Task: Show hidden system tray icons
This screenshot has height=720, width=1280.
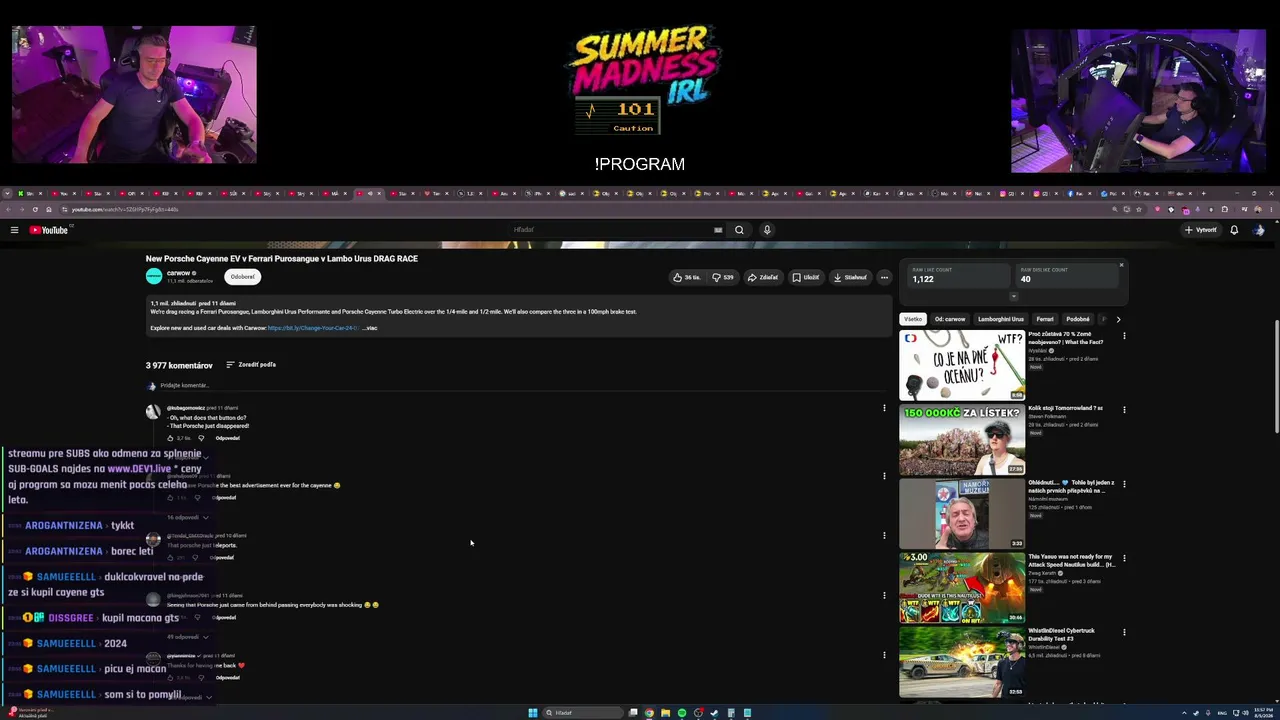Action: tap(1183, 713)
